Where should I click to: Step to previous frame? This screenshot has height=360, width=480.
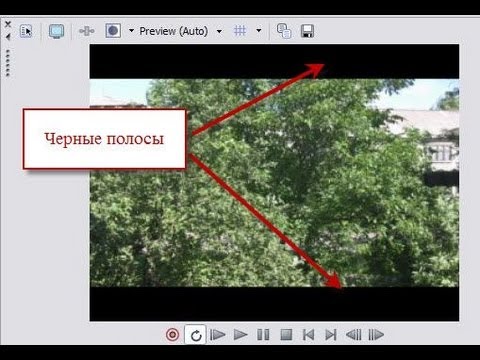click(x=354, y=334)
